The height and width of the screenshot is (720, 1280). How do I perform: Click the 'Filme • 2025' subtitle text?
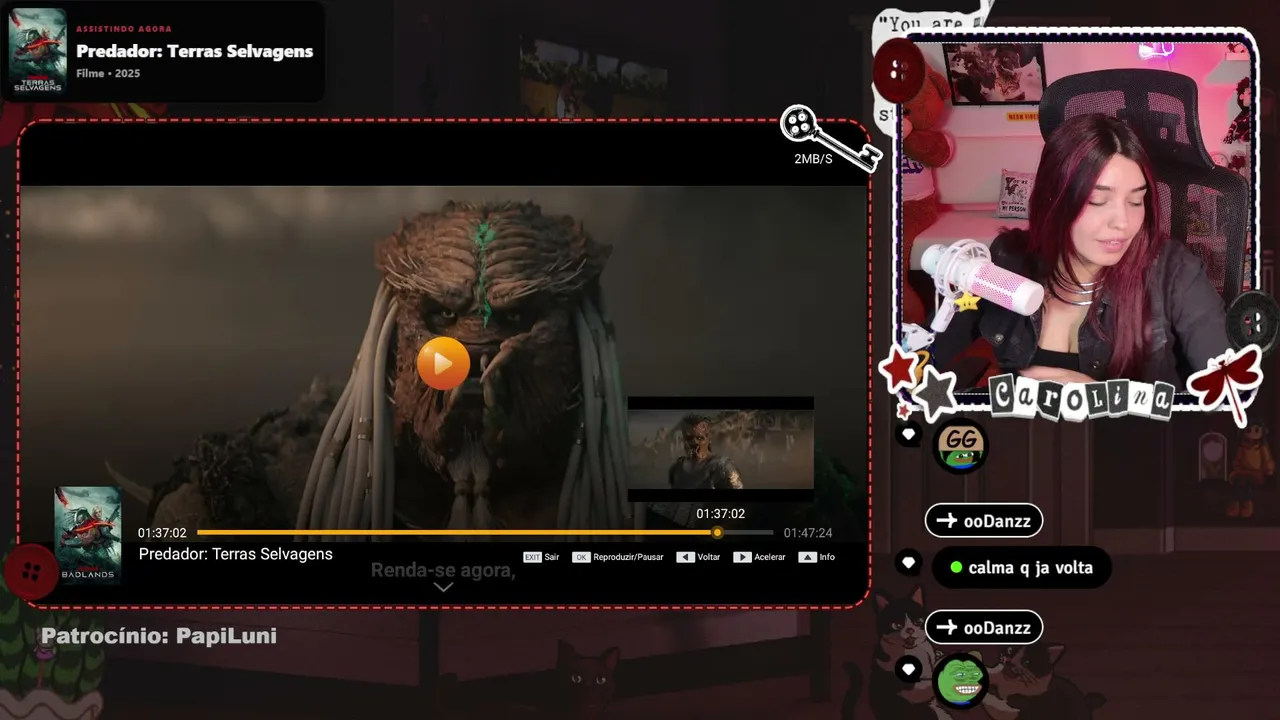pos(108,74)
